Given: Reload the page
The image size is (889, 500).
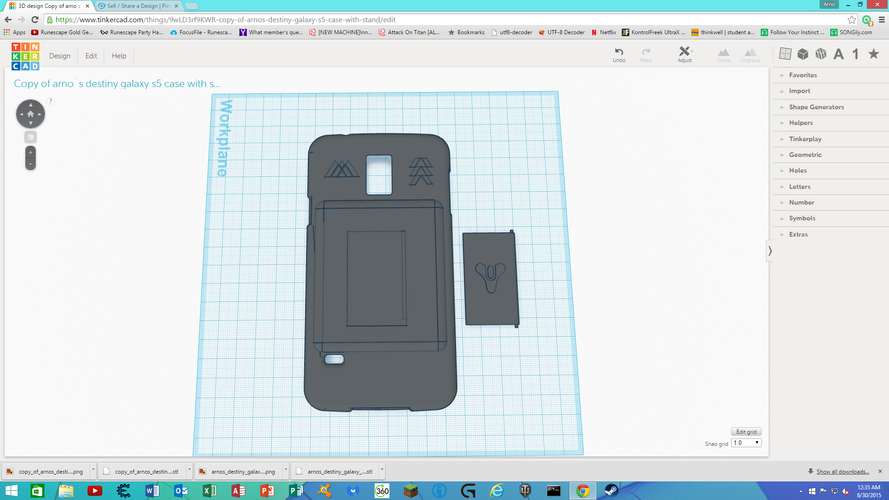Looking at the screenshot, I should (x=35, y=20).
